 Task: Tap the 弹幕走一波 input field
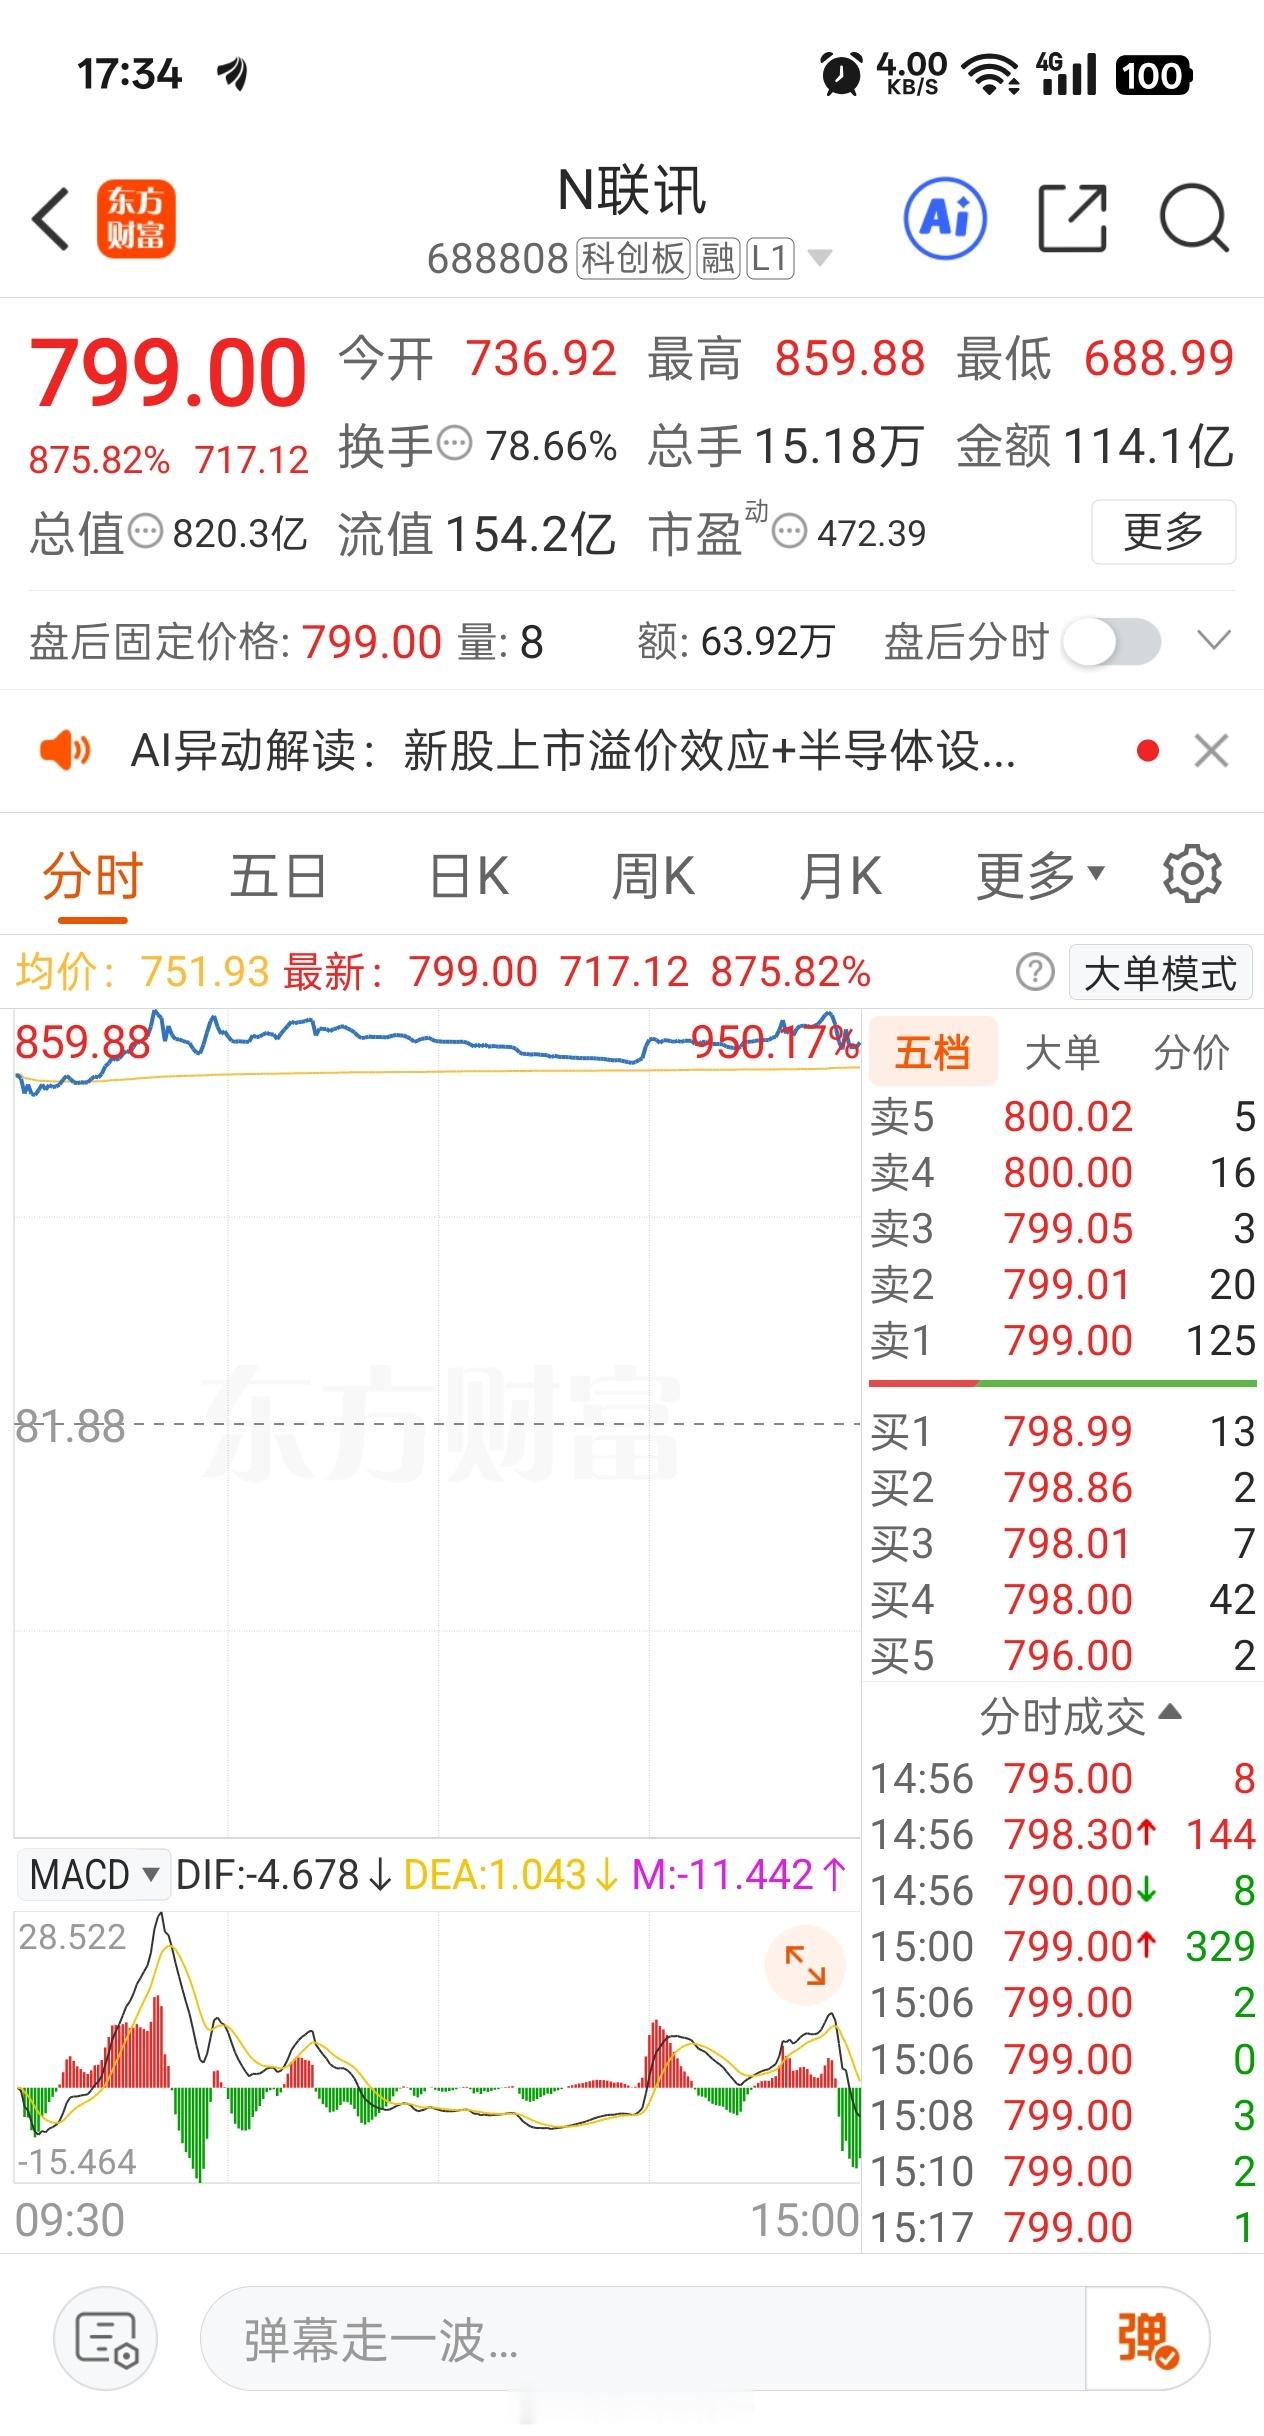click(x=643, y=2339)
